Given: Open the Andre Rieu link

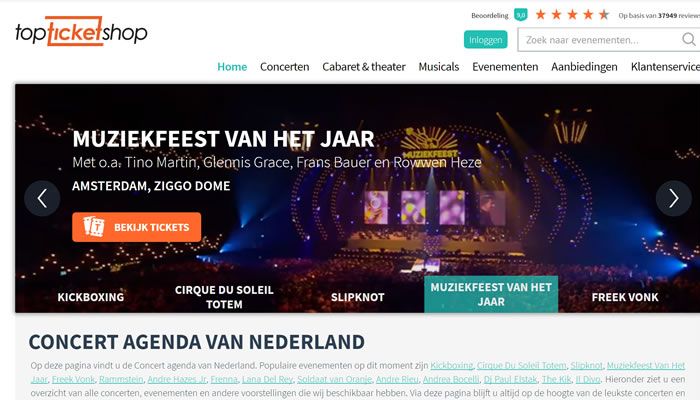Looking at the screenshot, I should tap(397, 379).
